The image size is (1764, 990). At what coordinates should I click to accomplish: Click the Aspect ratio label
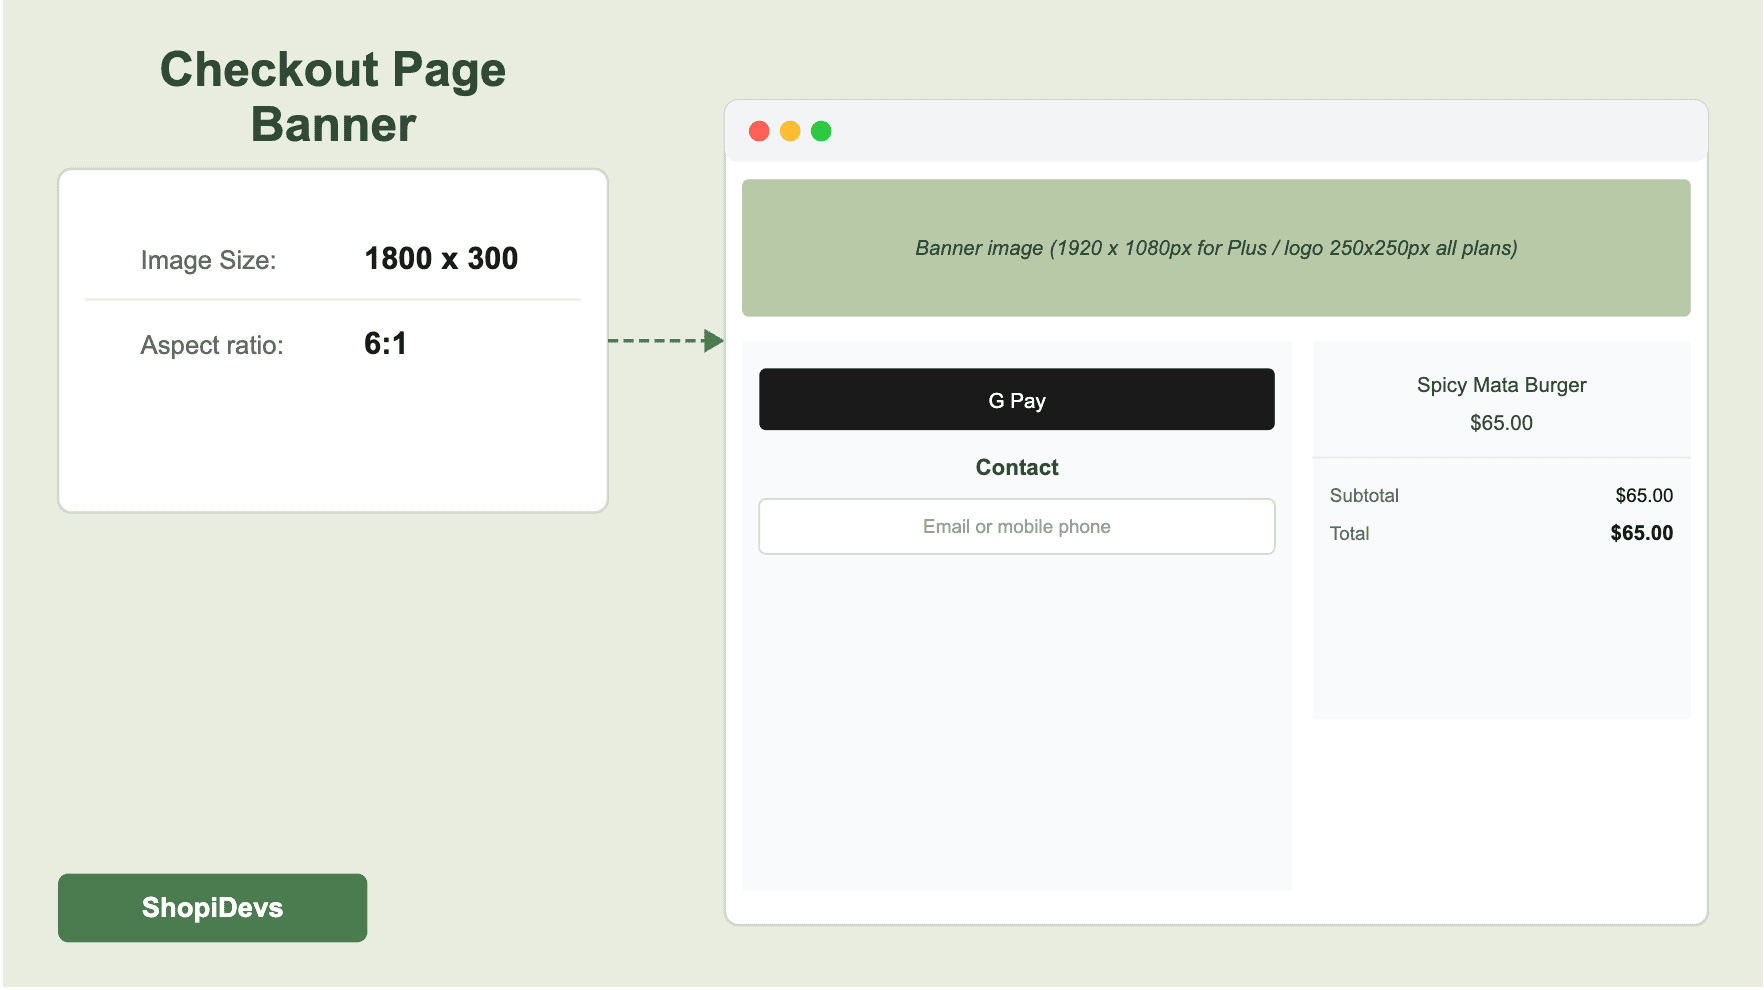212,345
